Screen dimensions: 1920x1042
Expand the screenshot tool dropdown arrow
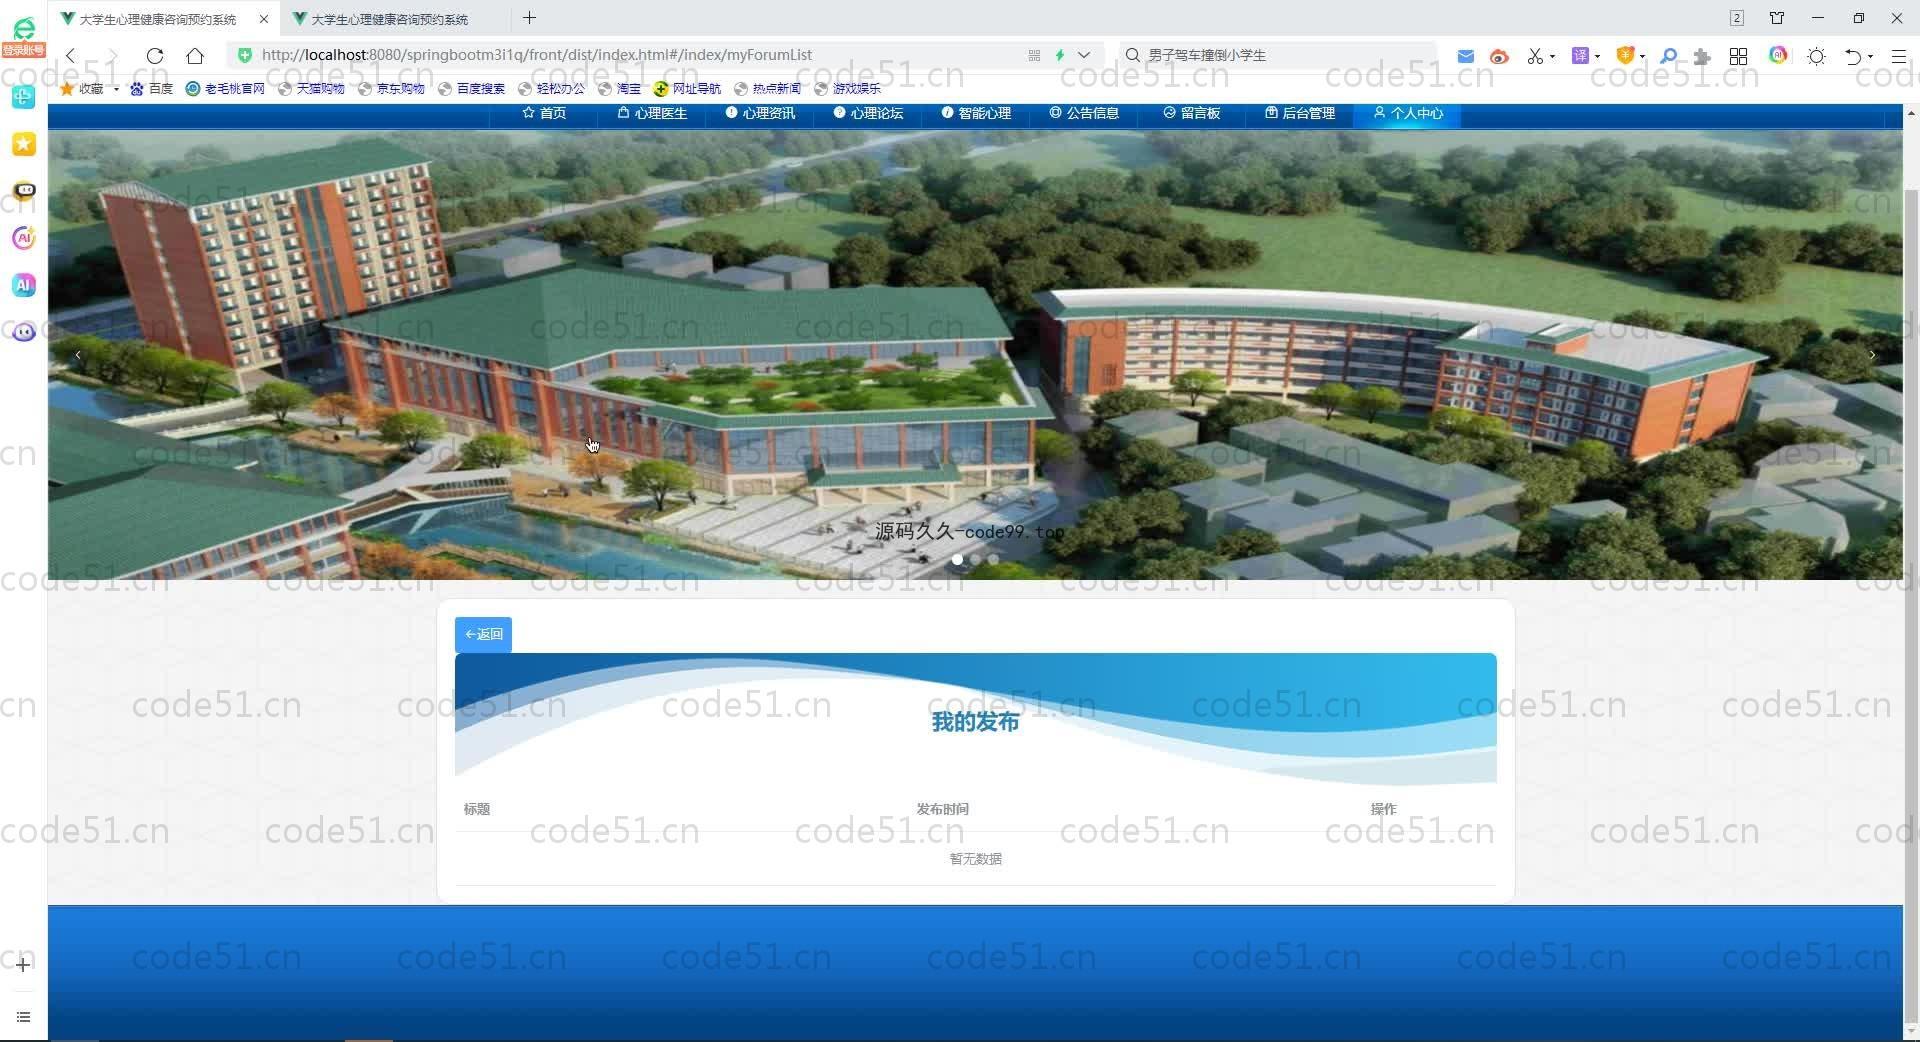click(1552, 56)
